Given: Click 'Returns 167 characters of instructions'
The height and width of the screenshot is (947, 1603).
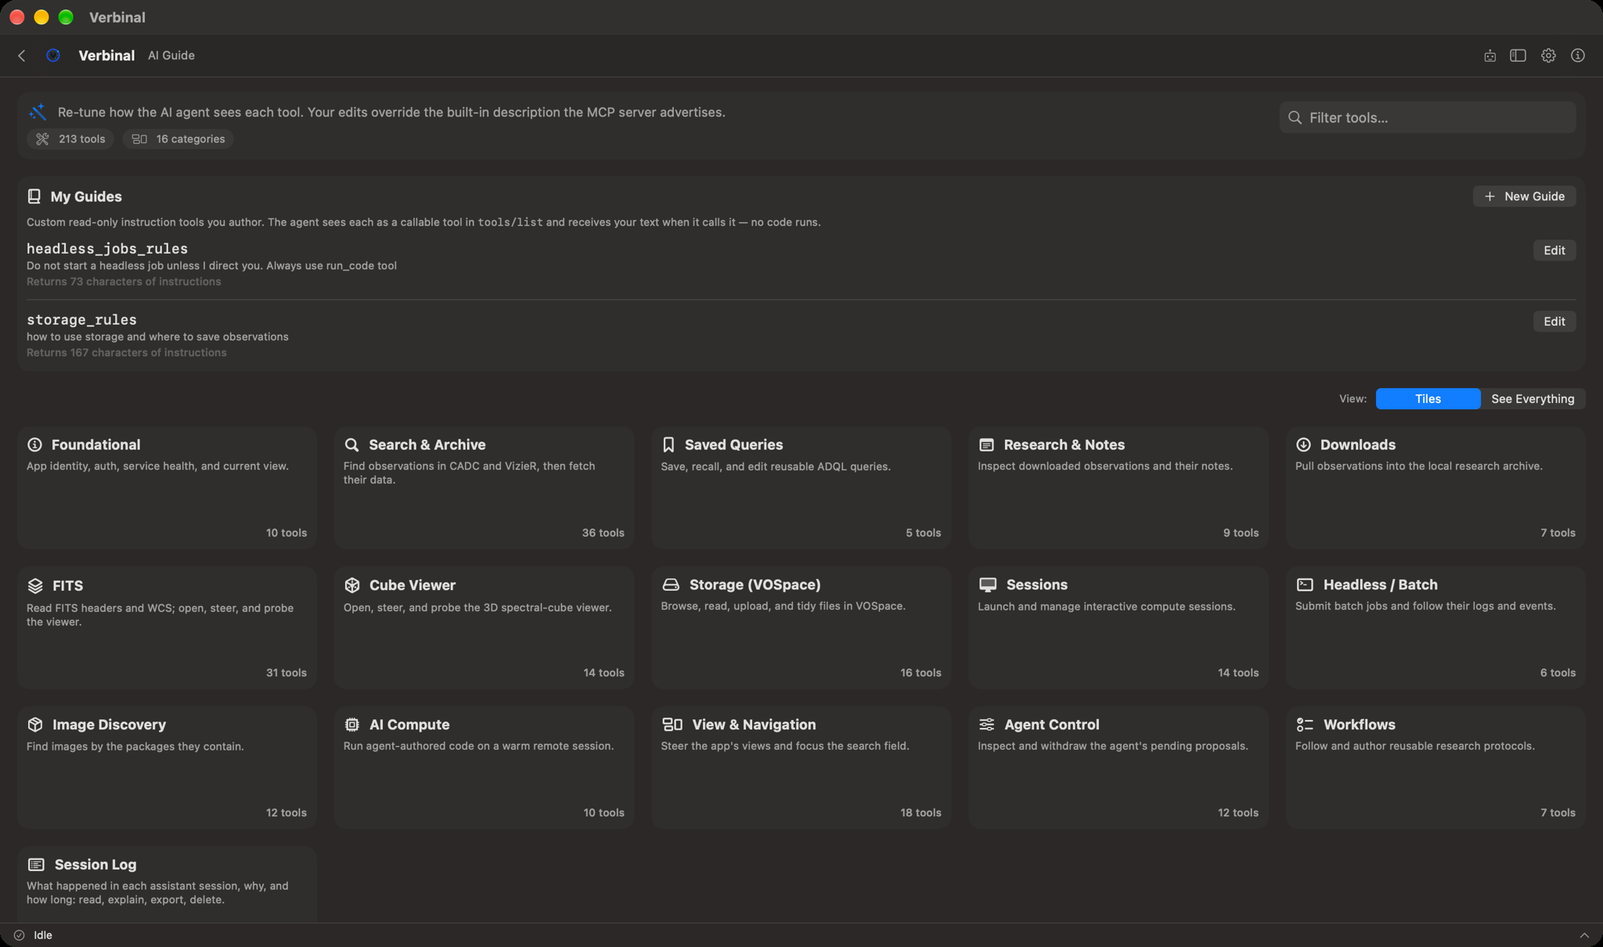Looking at the screenshot, I should (127, 353).
